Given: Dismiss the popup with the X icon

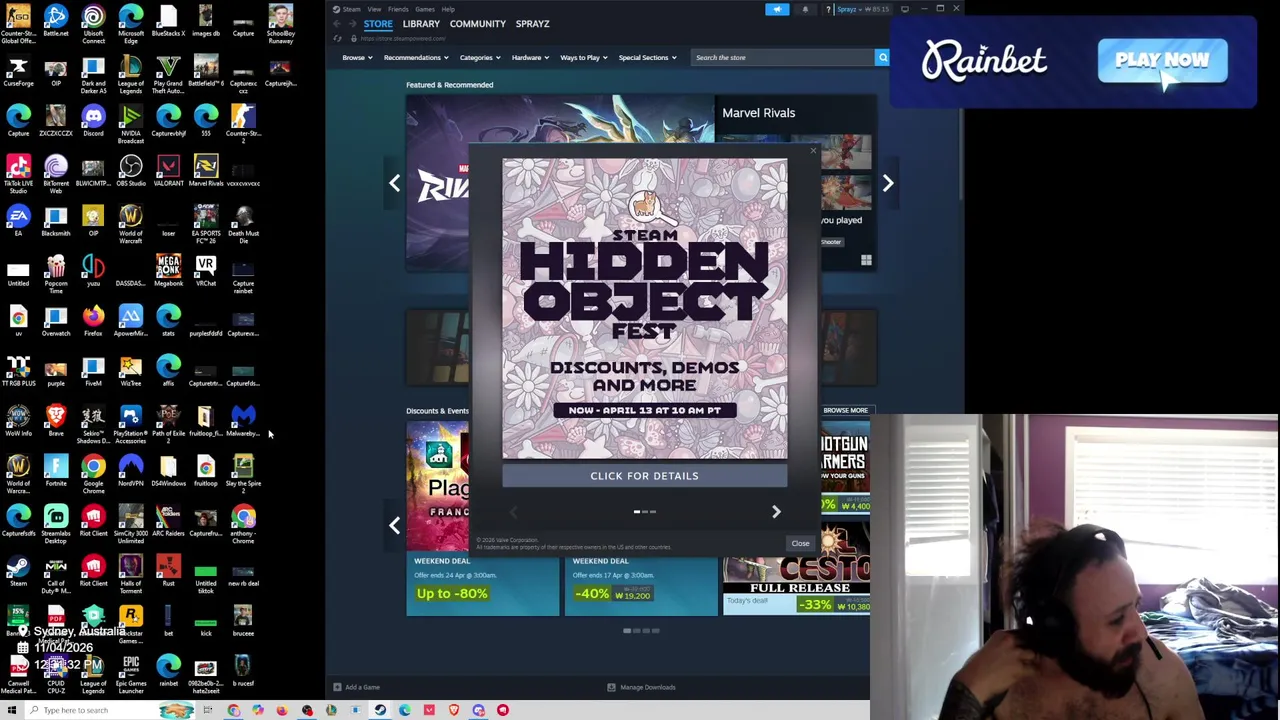Looking at the screenshot, I should (813, 151).
